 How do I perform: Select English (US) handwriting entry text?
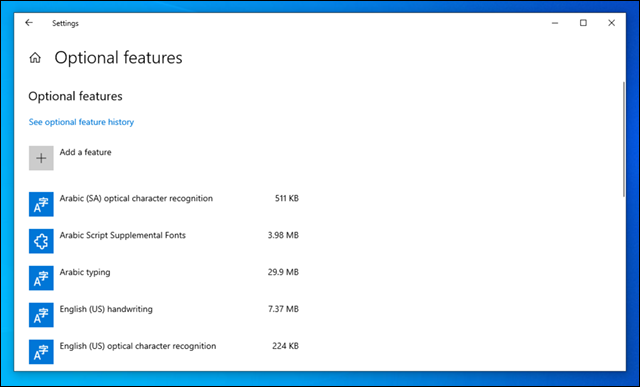point(106,309)
